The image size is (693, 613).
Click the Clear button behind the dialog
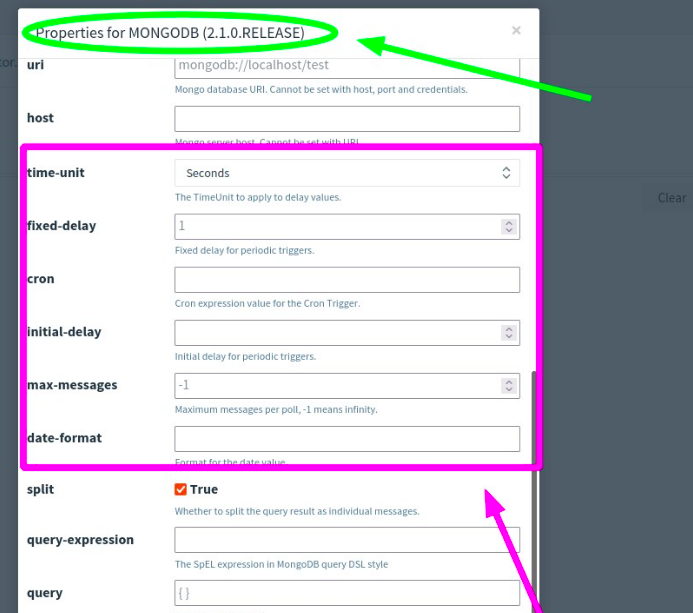[x=671, y=198]
